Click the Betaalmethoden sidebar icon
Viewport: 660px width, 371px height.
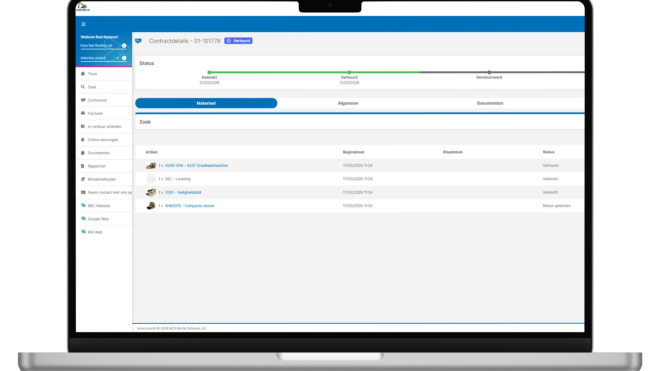82,179
